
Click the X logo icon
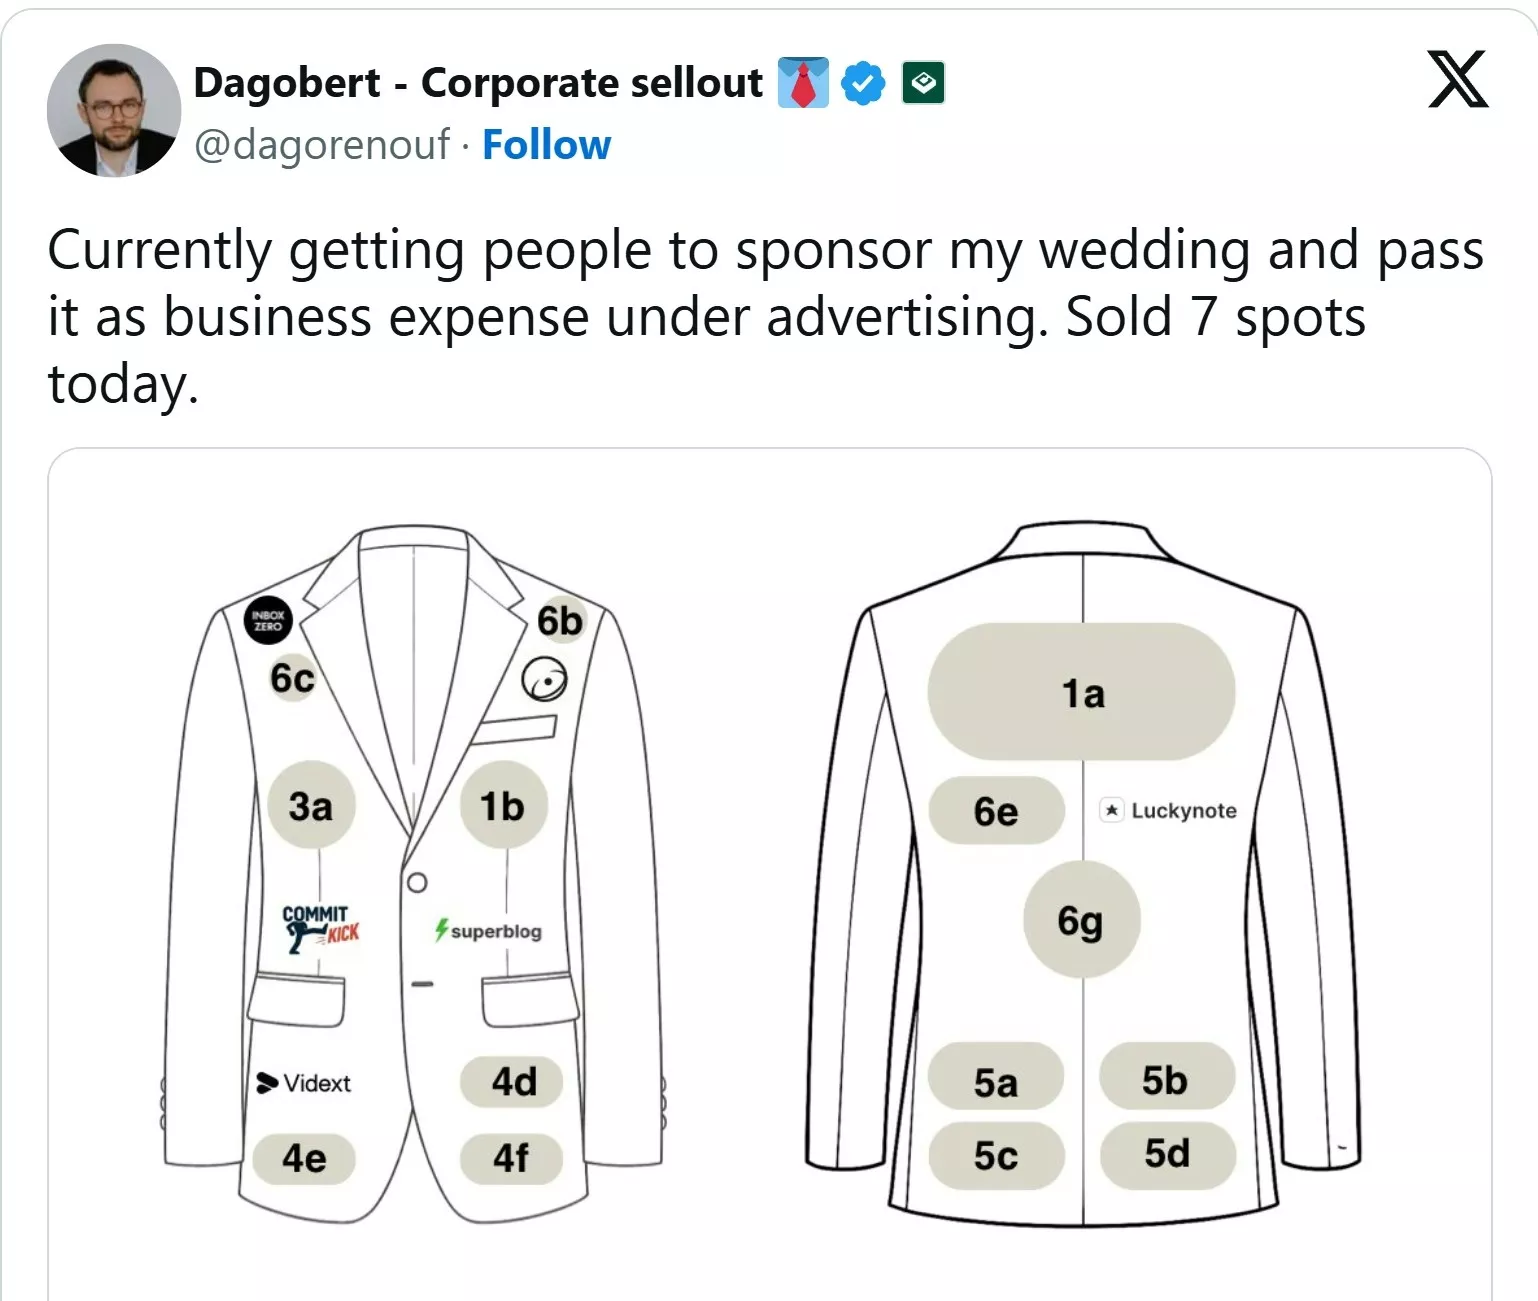coord(1458,80)
